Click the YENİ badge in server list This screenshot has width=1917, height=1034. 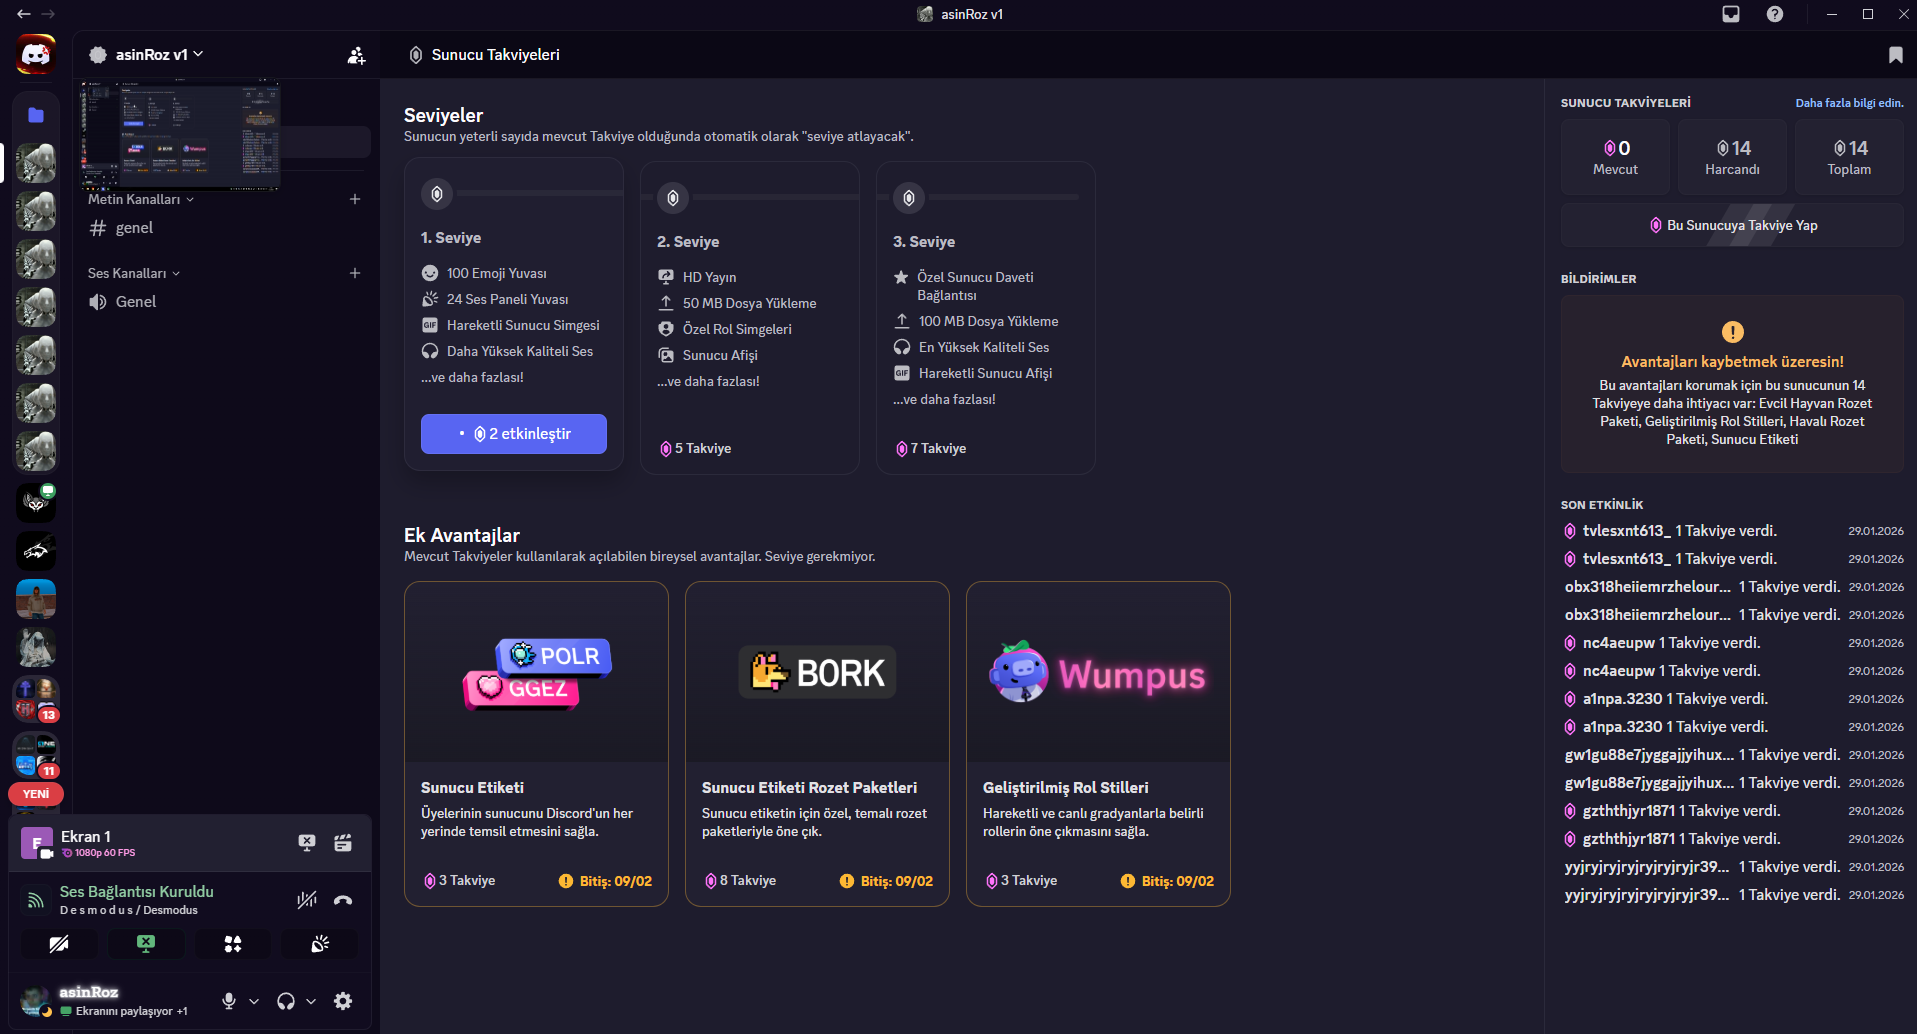coord(36,794)
